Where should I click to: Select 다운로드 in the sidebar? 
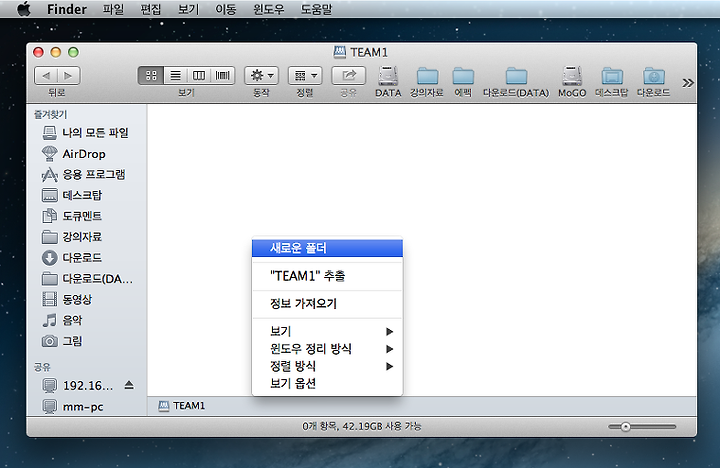(87, 258)
